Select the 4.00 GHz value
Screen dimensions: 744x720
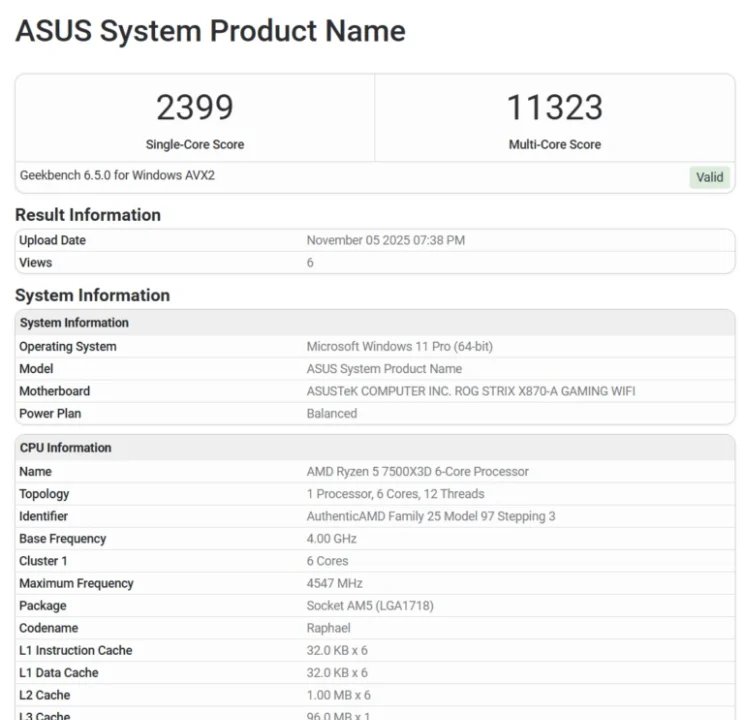pos(331,539)
